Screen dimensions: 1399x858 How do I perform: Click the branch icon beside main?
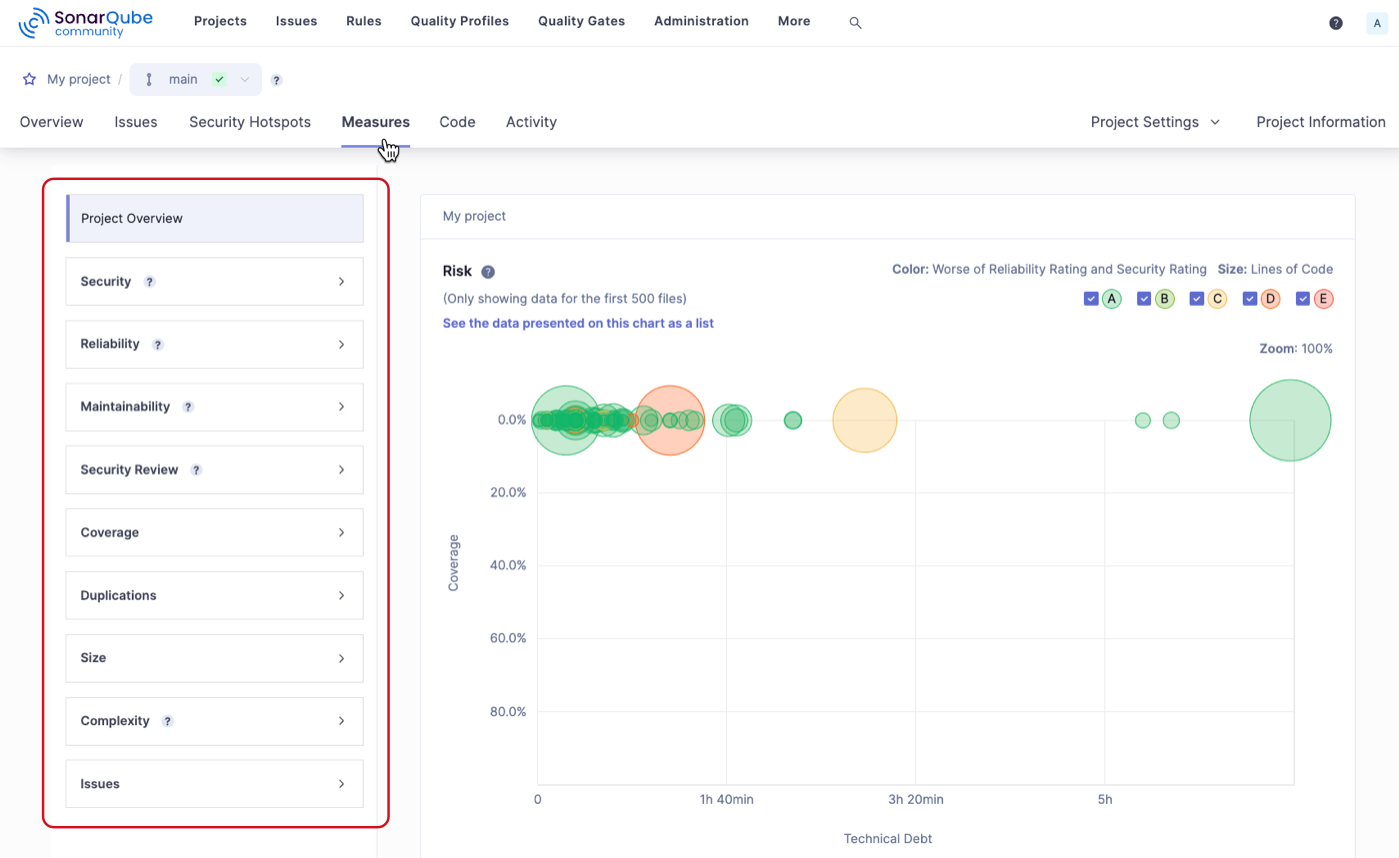(148, 79)
